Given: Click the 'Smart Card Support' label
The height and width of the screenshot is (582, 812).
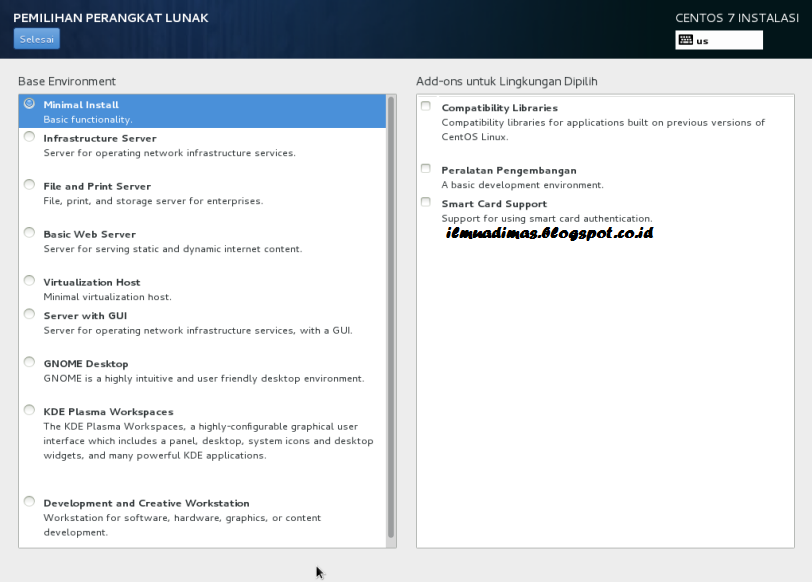Looking at the screenshot, I should tap(494, 204).
